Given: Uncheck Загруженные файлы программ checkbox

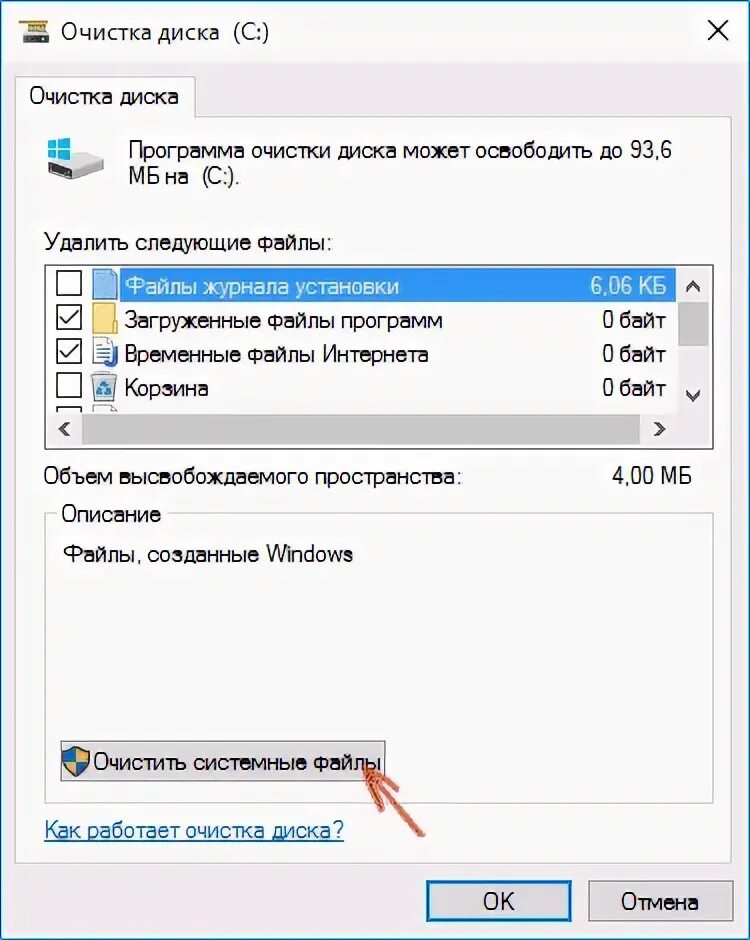Looking at the screenshot, I should (69, 317).
